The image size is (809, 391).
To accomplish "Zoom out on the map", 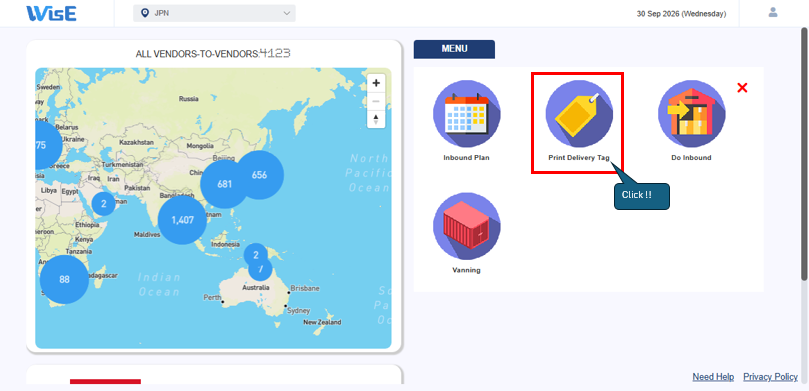I will (x=376, y=101).
